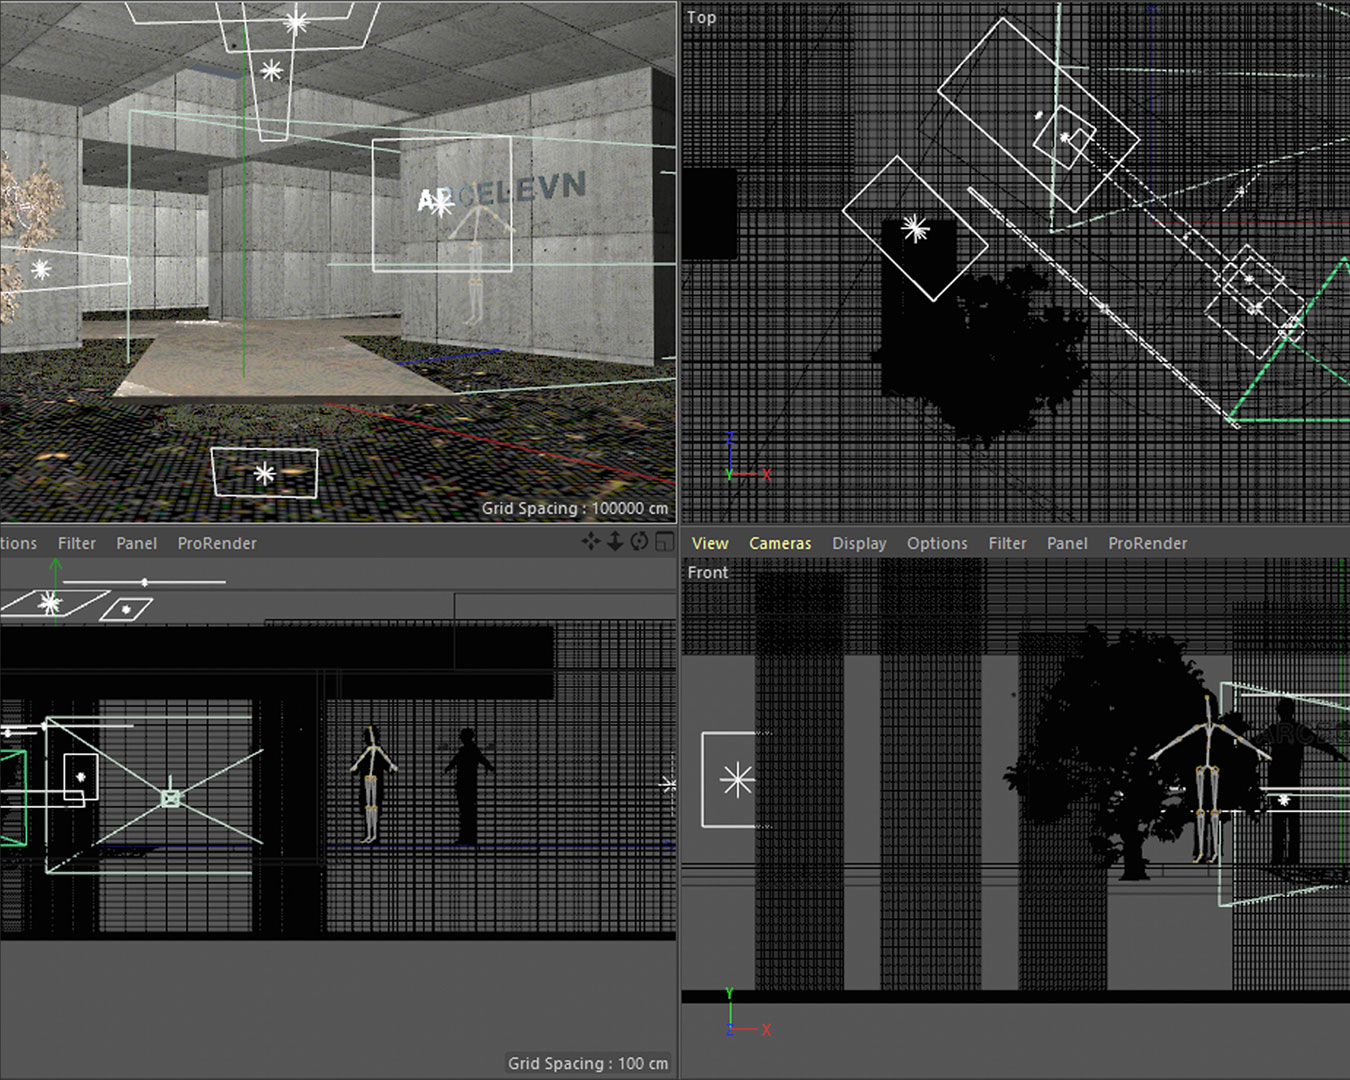Select the light icon on perspective floor
Viewport: 1350px width, 1080px height.
pyautogui.click(x=264, y=473)
